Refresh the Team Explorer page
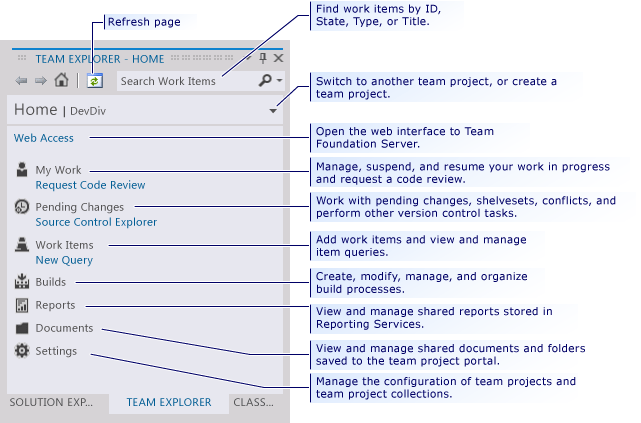 click(94, 81)
